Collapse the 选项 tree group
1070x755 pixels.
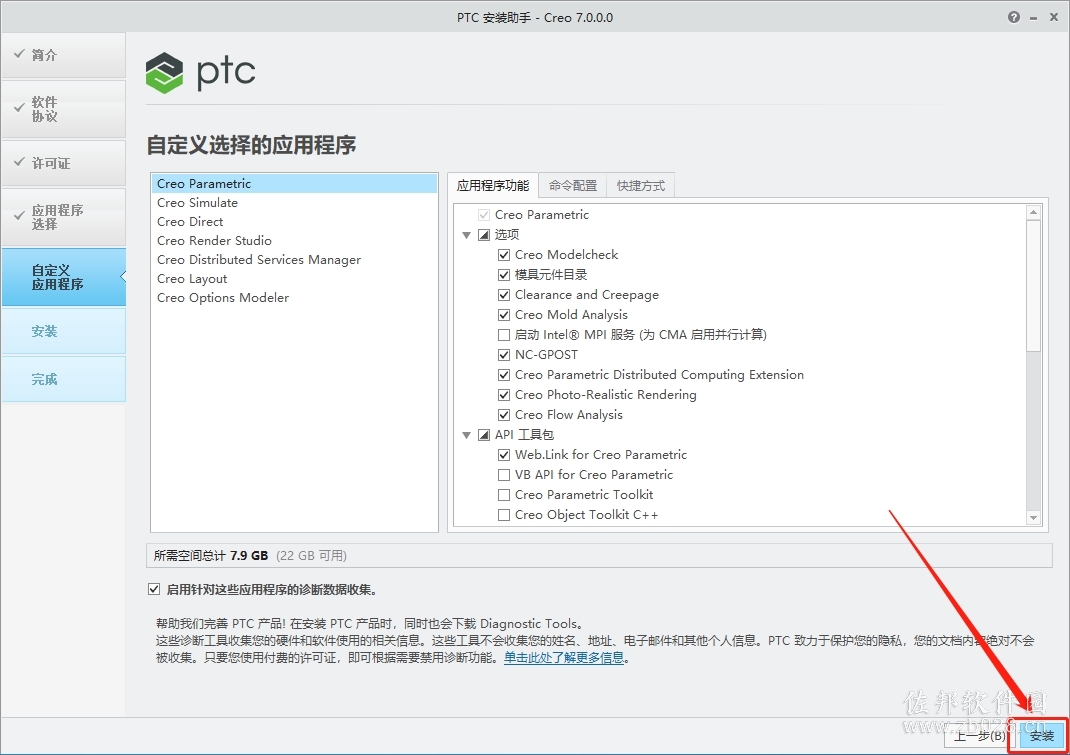pyautogui.click(x=467, y=235)
